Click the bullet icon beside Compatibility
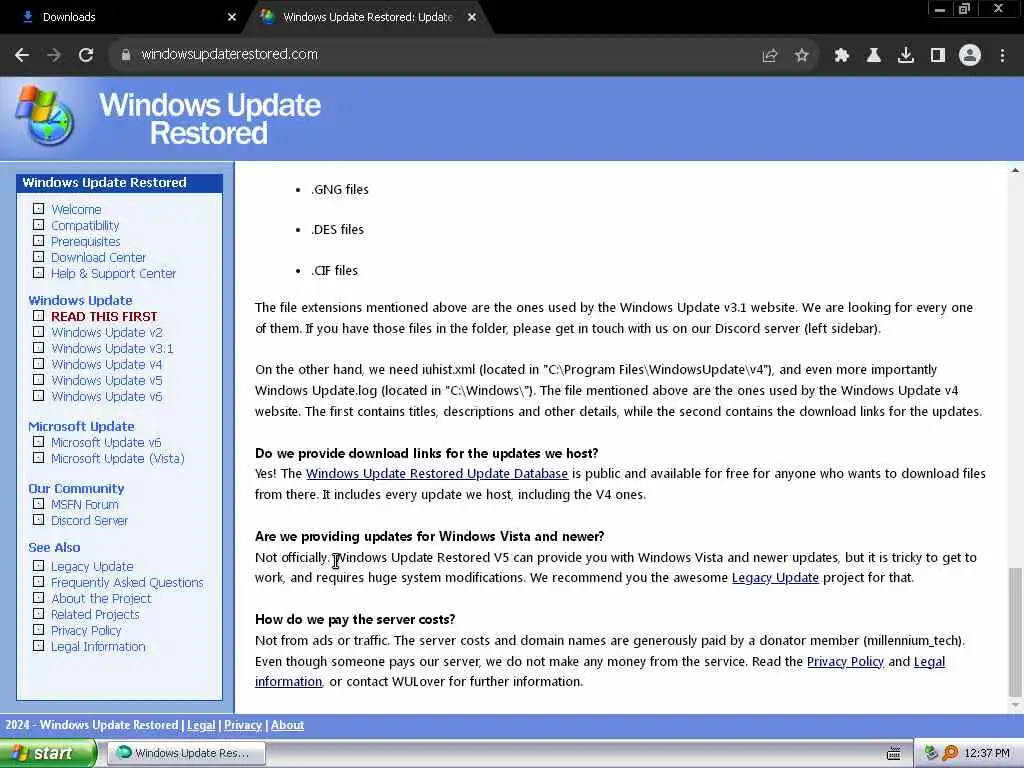This screenshot has height=768, width=1024. coord(39,225)
